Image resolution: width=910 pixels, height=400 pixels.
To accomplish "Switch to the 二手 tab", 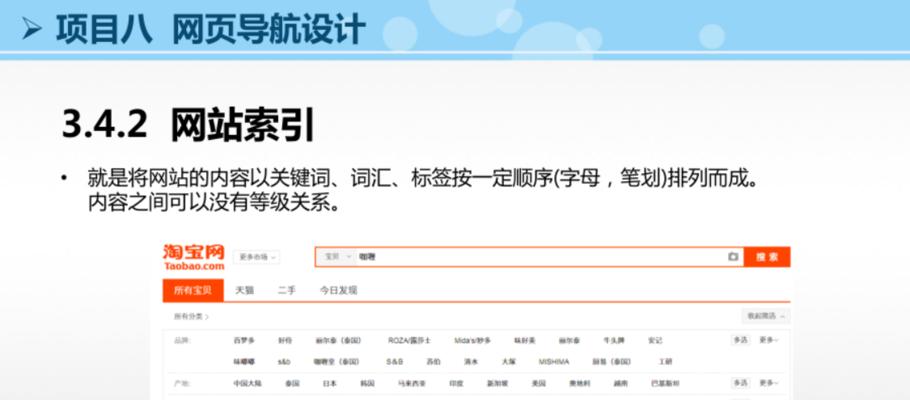I will (286, 291).
